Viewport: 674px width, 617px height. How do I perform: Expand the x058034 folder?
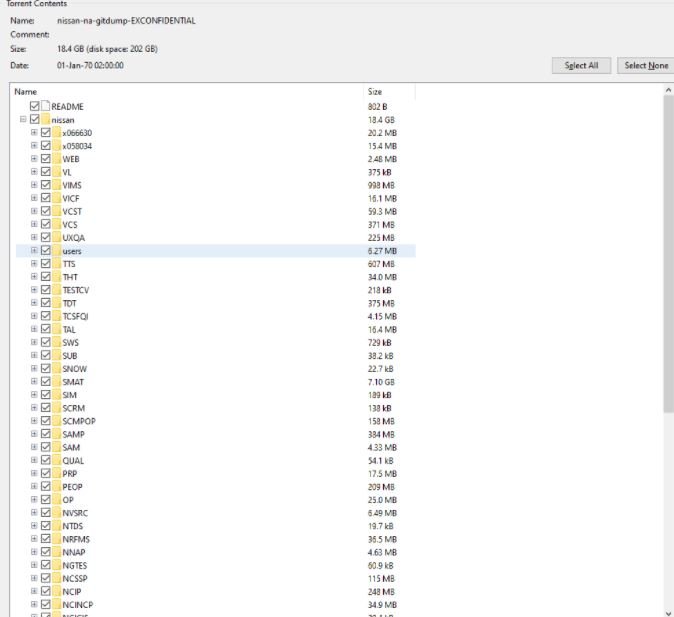(34, 145)
